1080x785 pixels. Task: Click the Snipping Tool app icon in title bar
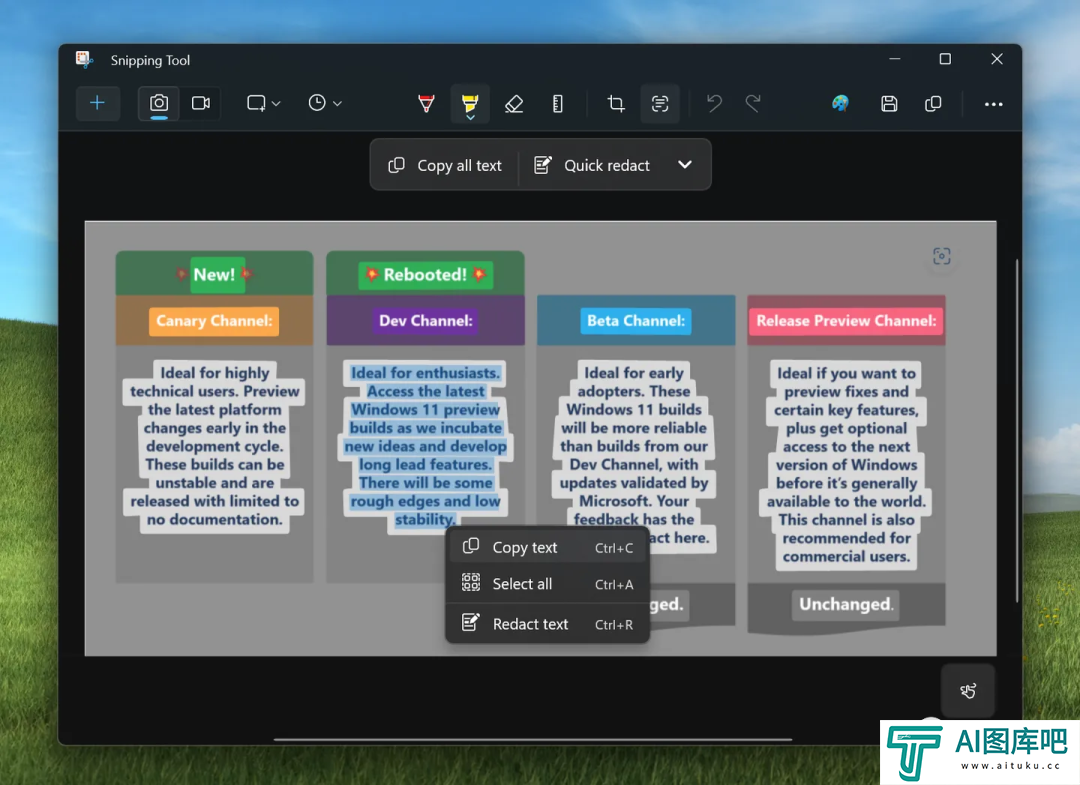click(84, 60)
